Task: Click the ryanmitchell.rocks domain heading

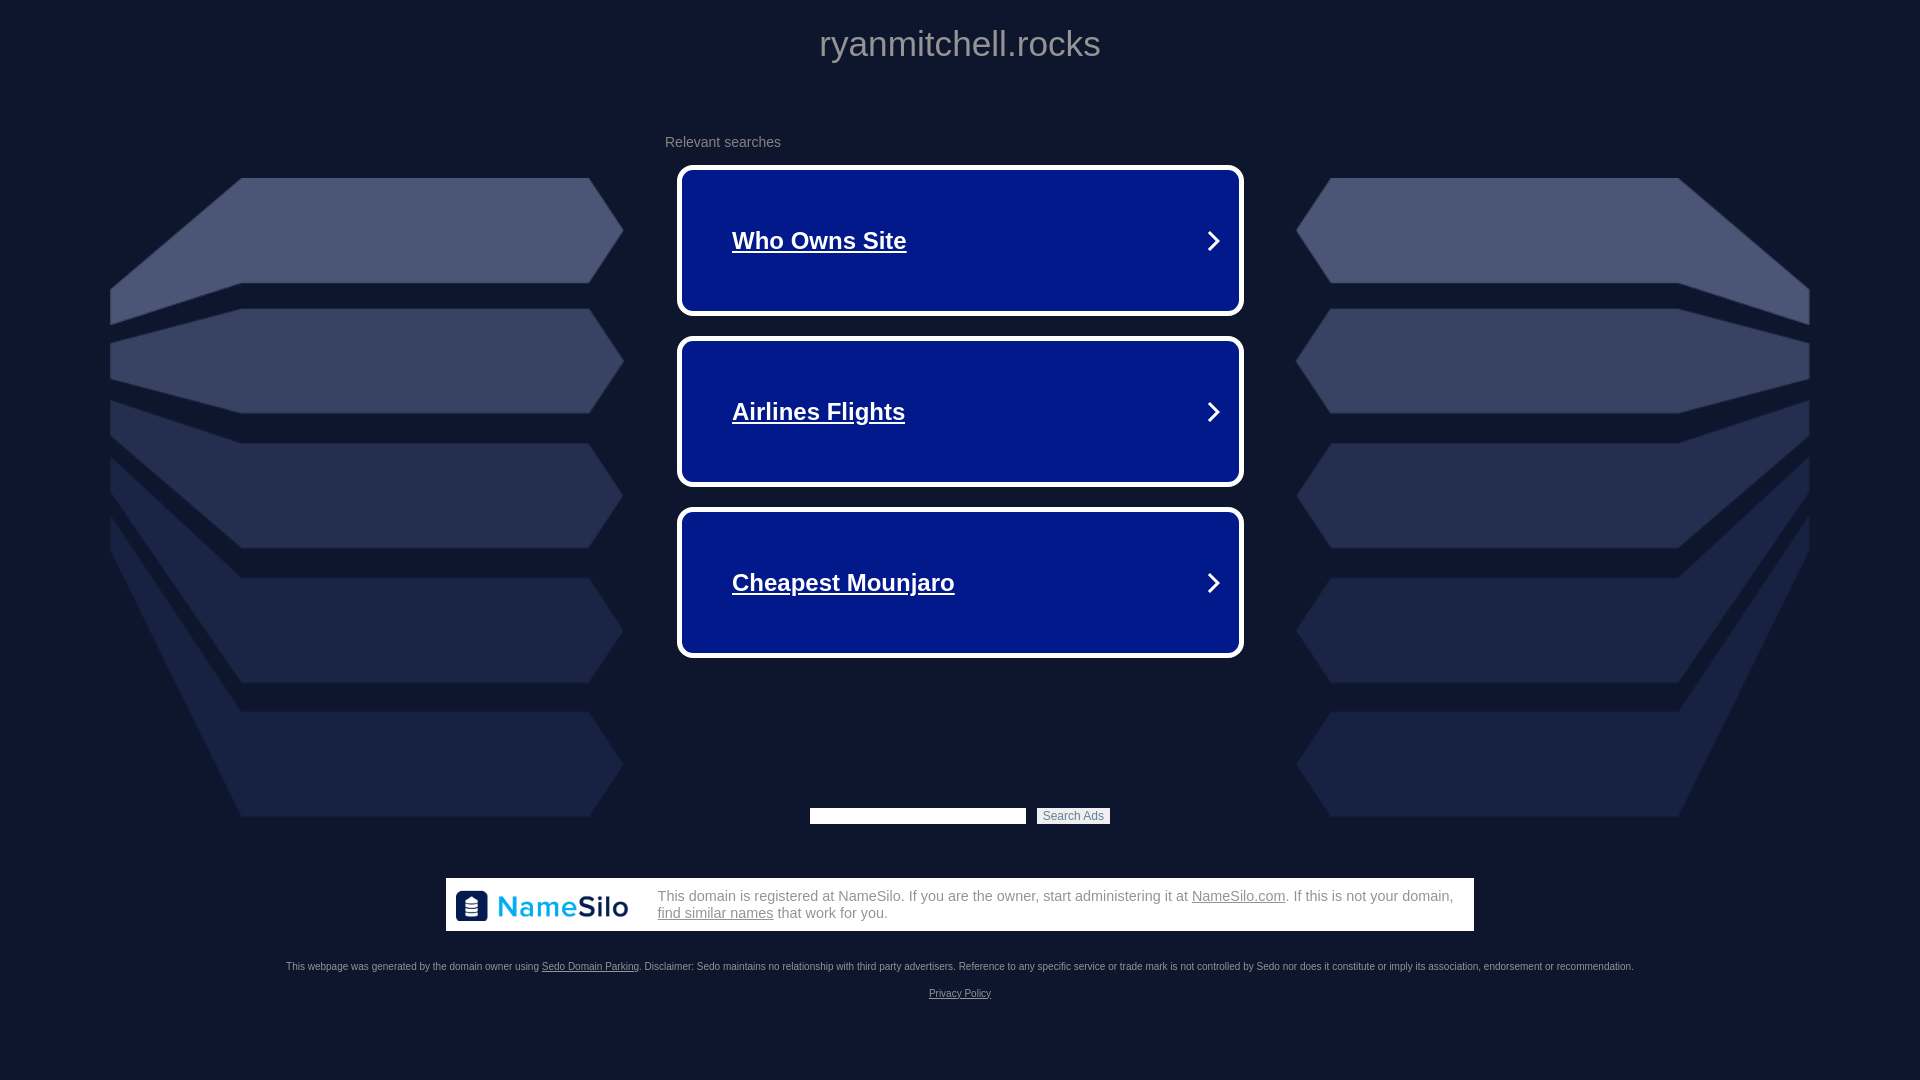Action: [959, 44]
